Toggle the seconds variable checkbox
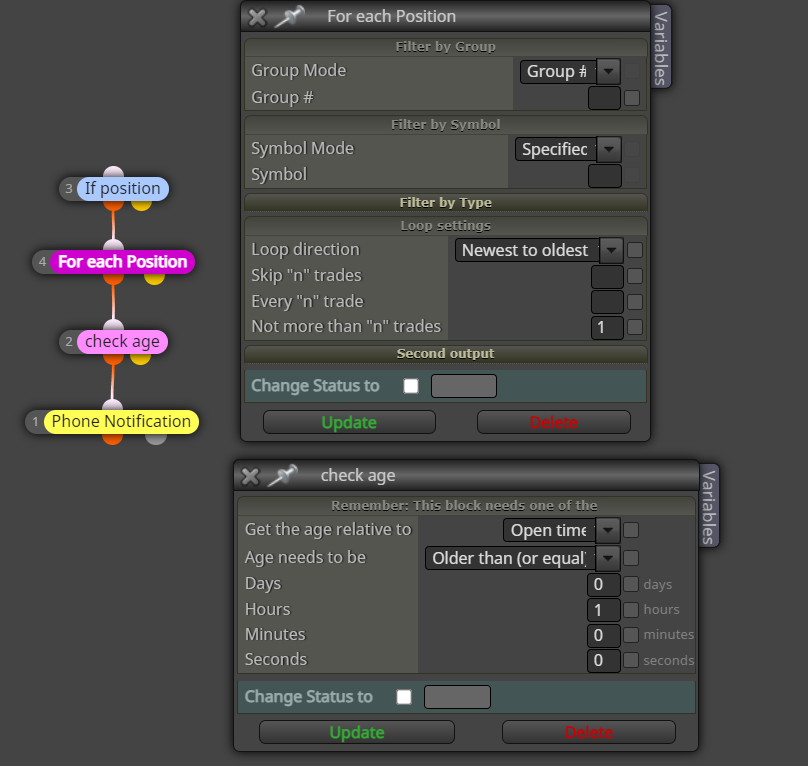The height and width of the screenshot is (766, 808). click(631, 661)
